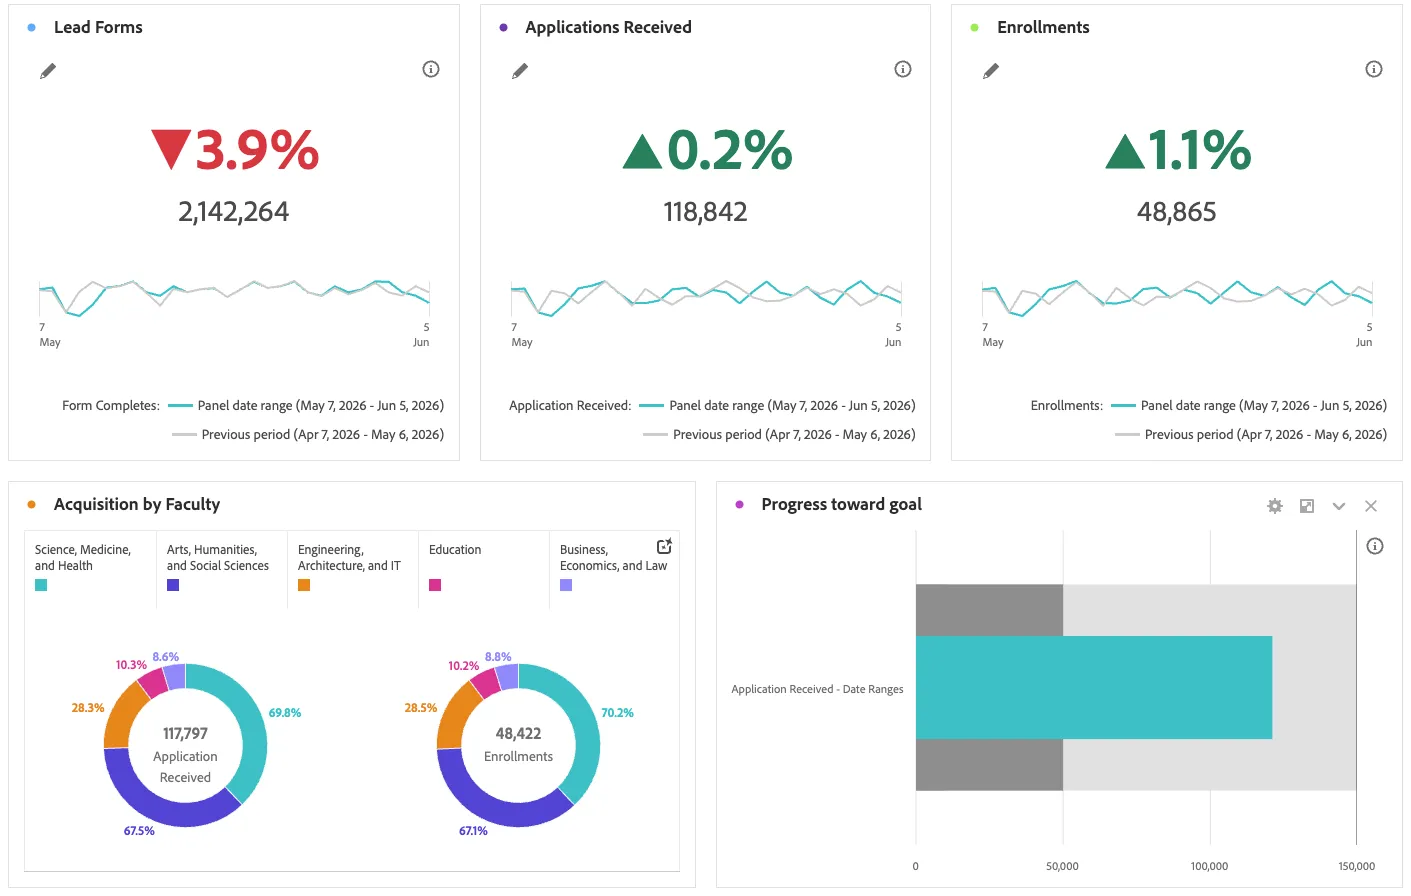
Task: Click the green 1.1% increase figure
Action: (1178, 150)
